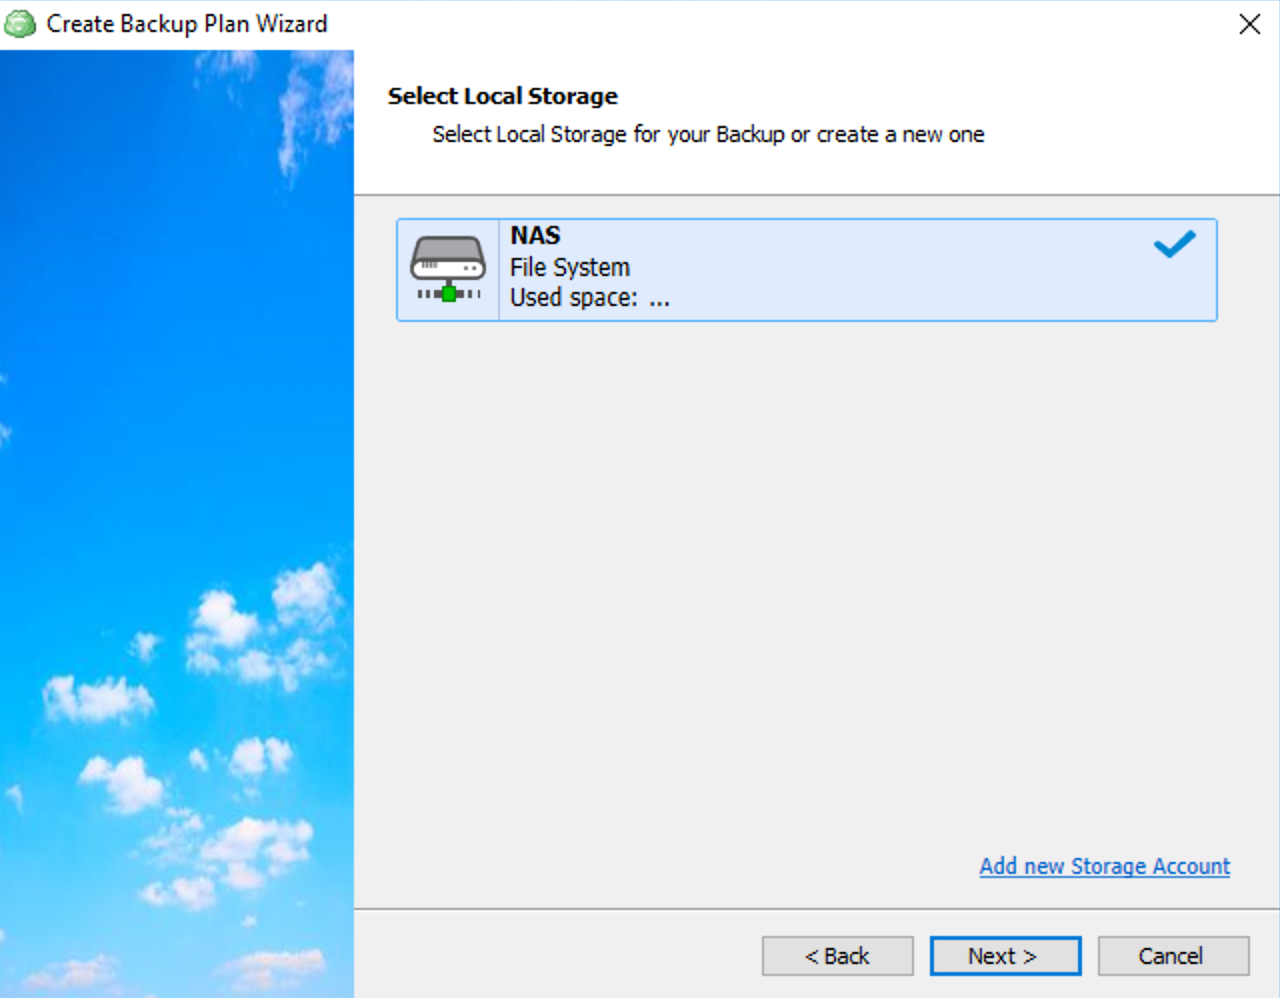Click the empty gray area below NAS entry
This screenshot has height=998, width=1280.
coord(807,580)
